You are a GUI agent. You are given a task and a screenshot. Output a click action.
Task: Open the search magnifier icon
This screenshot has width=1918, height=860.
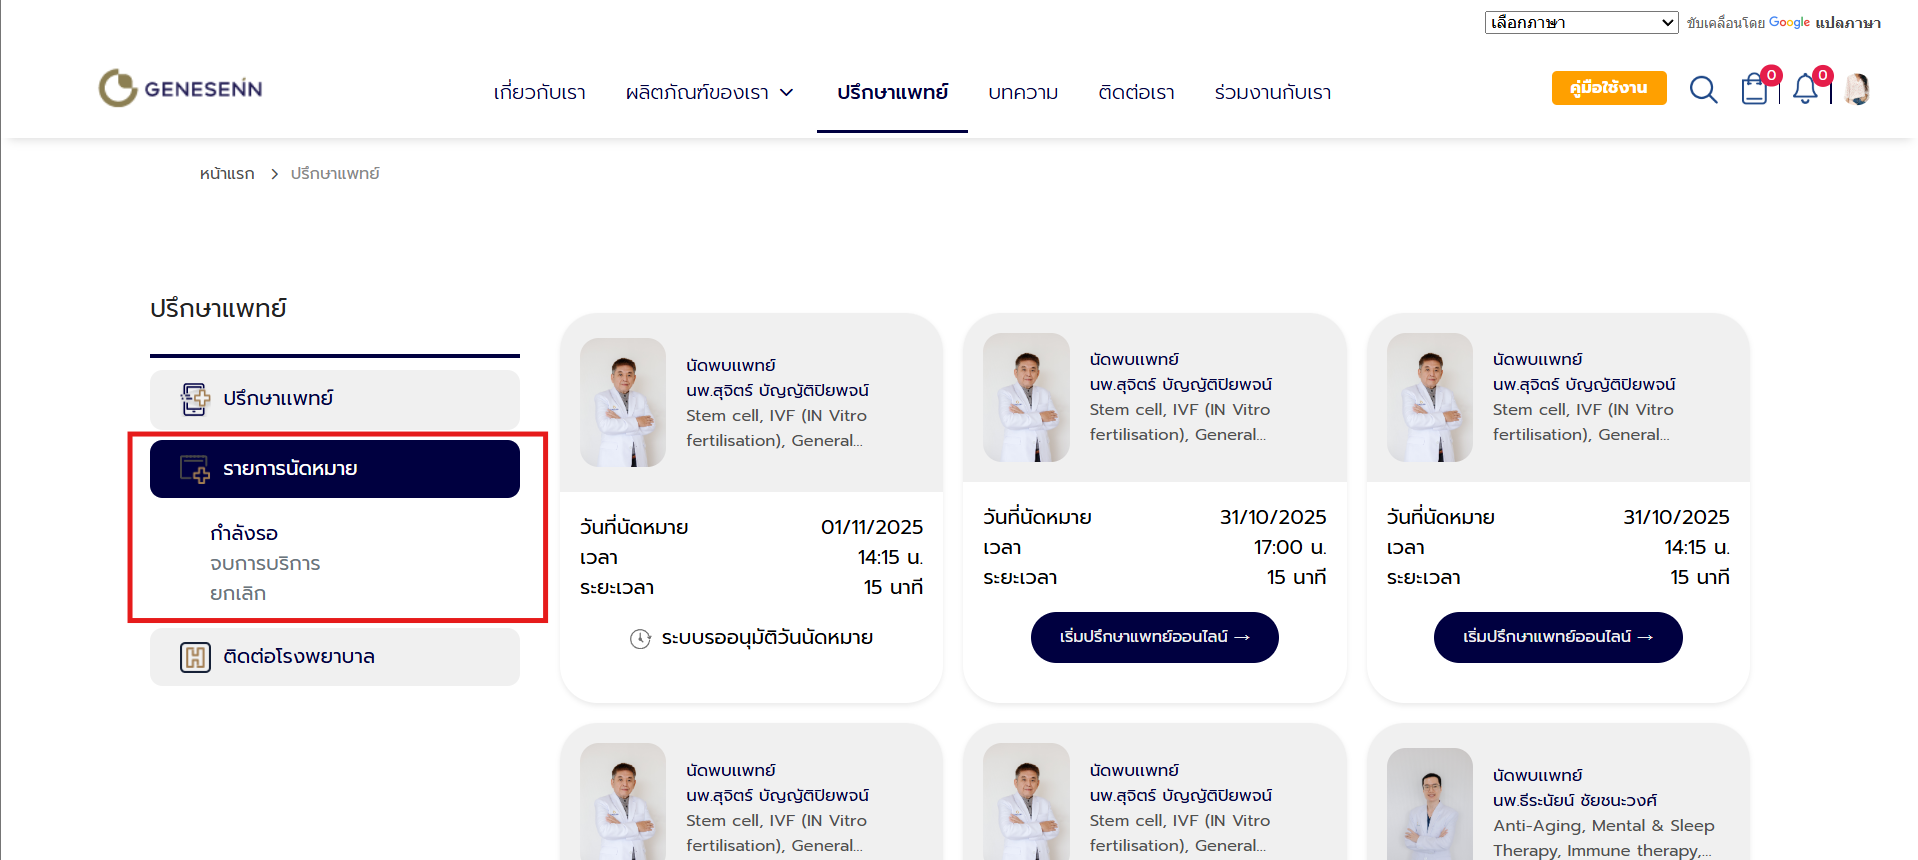point(1703,90)
